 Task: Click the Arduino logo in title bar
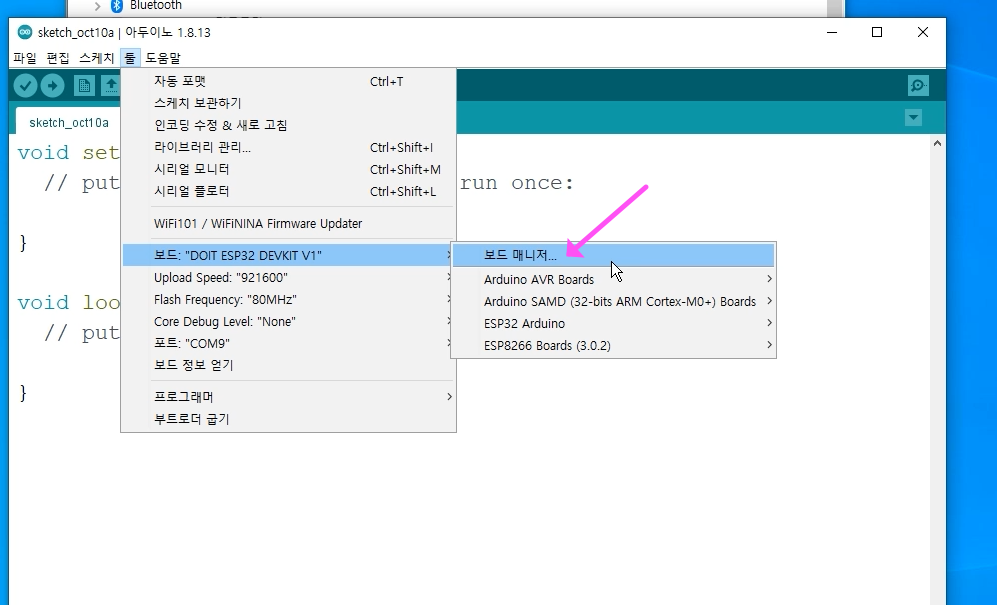tap(25, 32)
